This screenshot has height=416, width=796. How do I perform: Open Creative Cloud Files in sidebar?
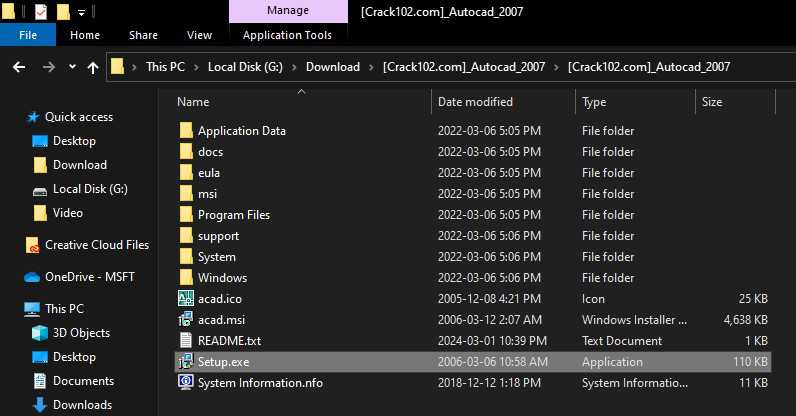(96, 245)
